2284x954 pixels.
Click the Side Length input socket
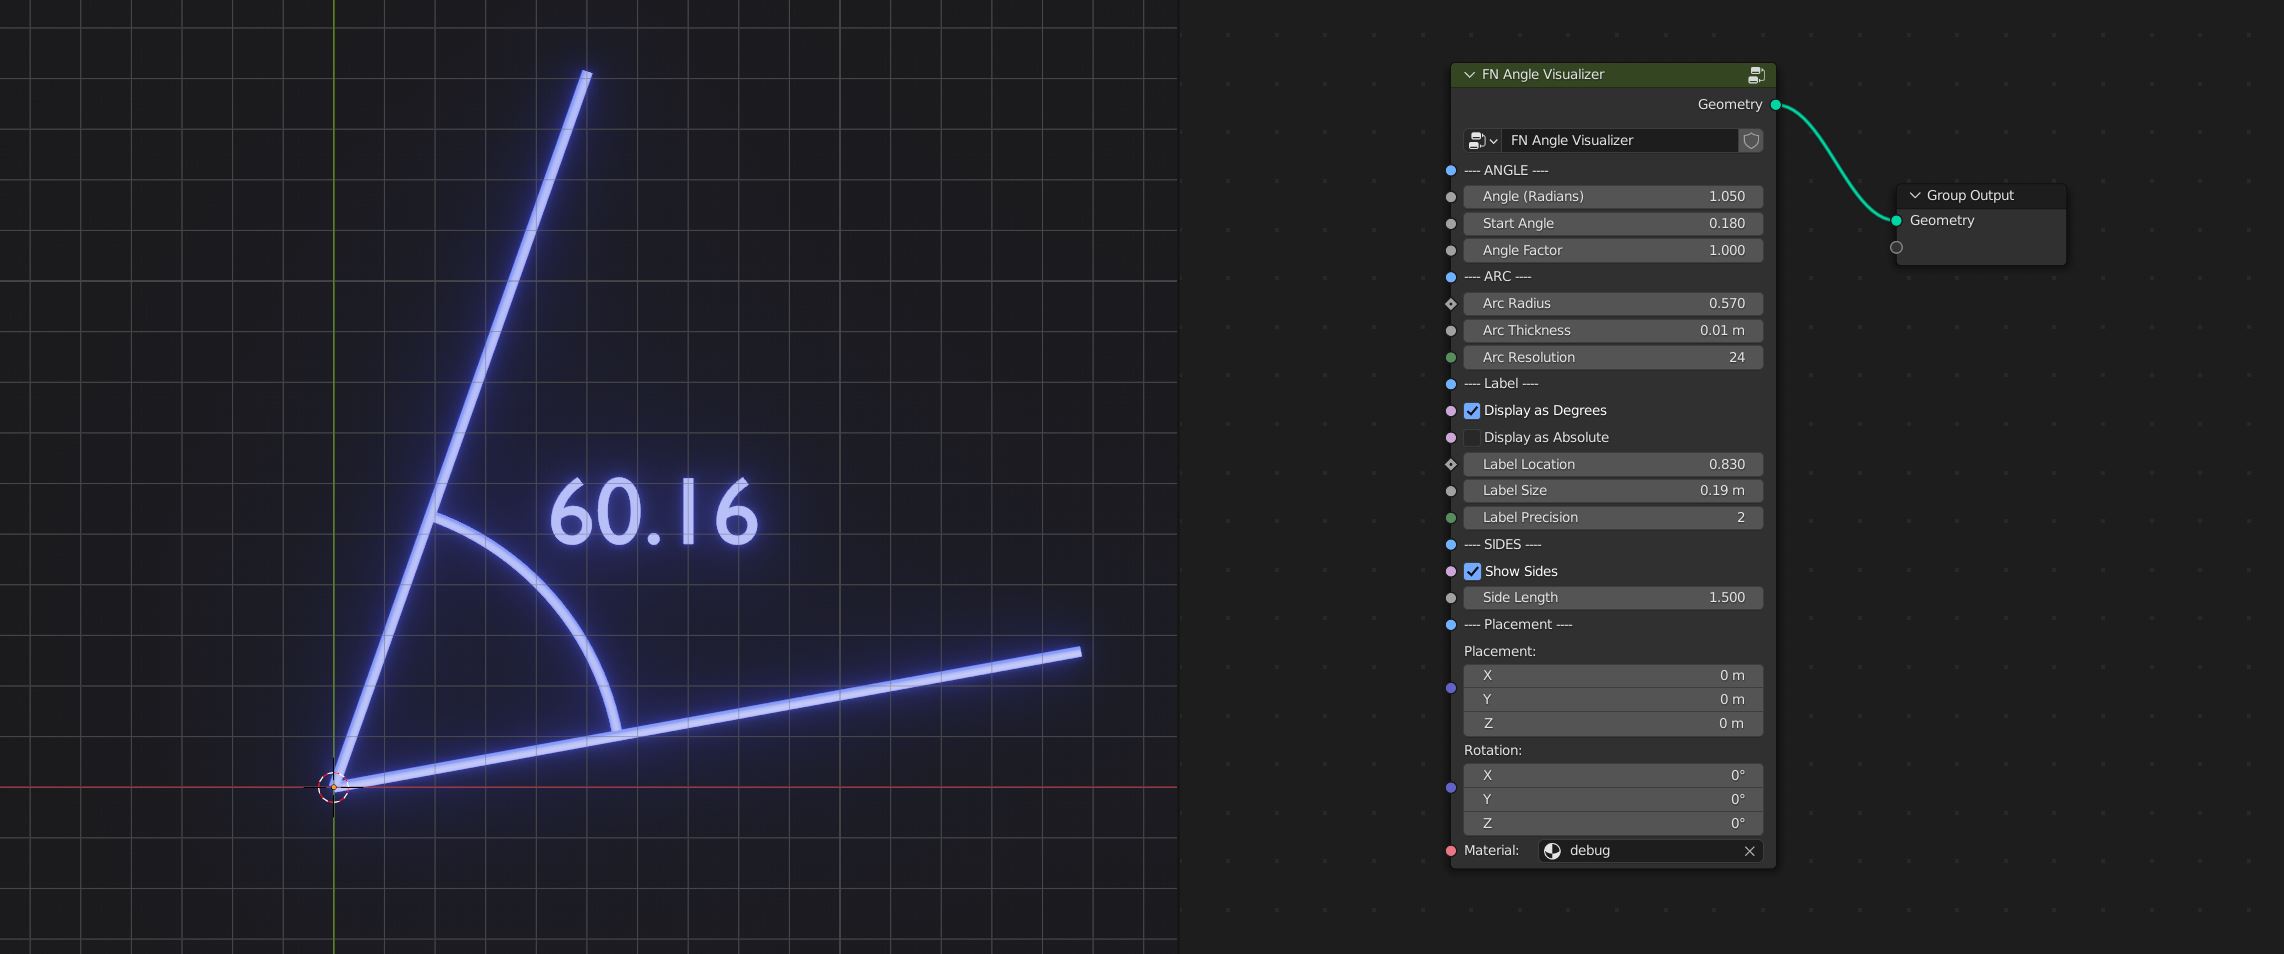click(x=1451, y=598)
